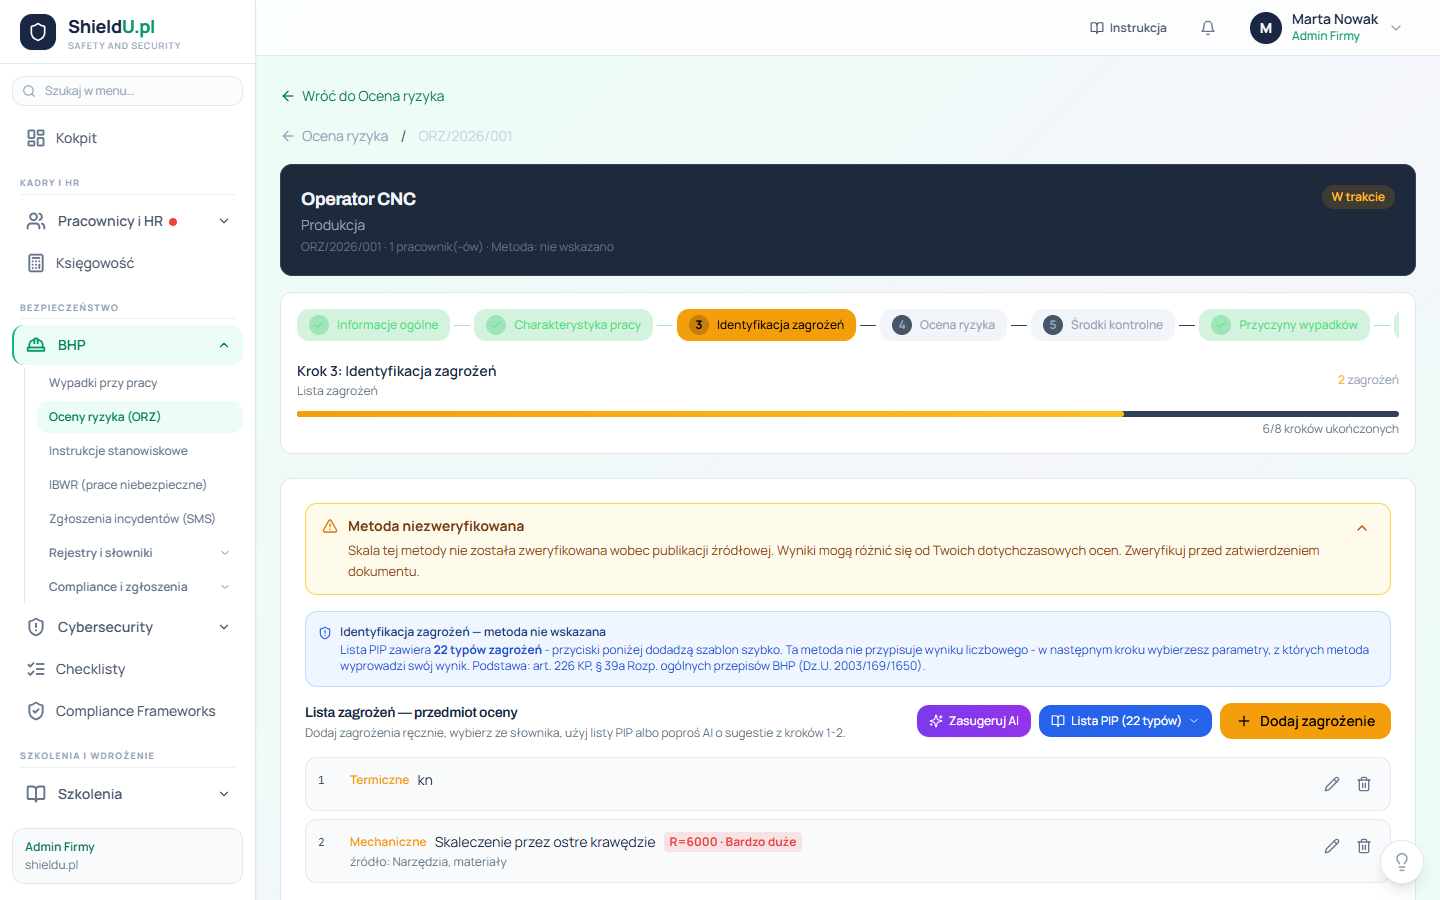
Task: Click the W trakcie status badge
Action: coord(1358,197)
